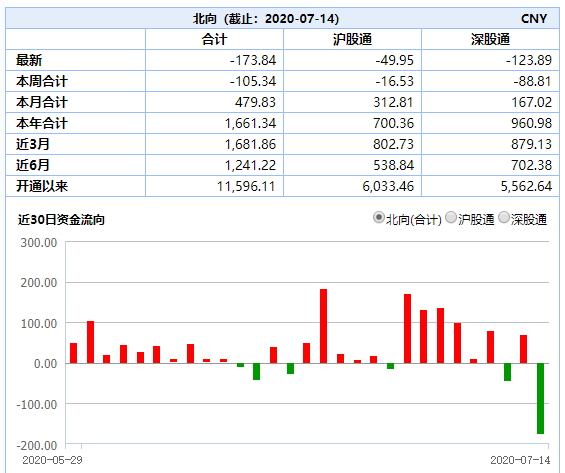Click the 合计 column header

(214, 39)
